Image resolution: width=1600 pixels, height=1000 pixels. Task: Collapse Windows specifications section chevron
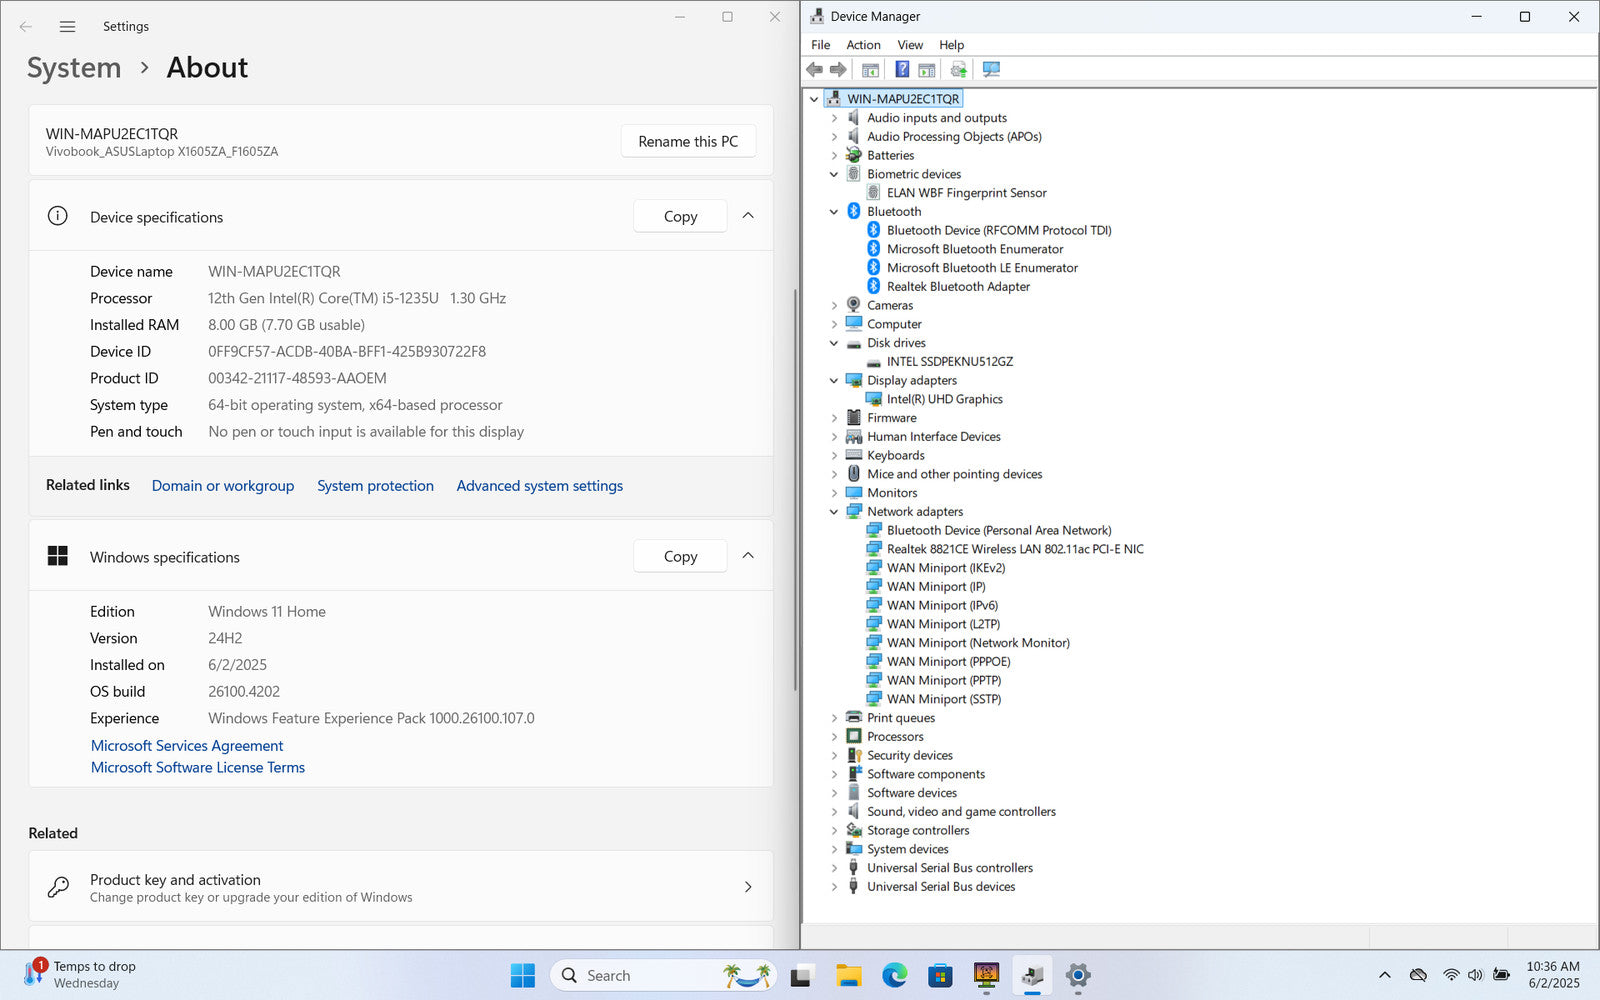click(748, 556)
